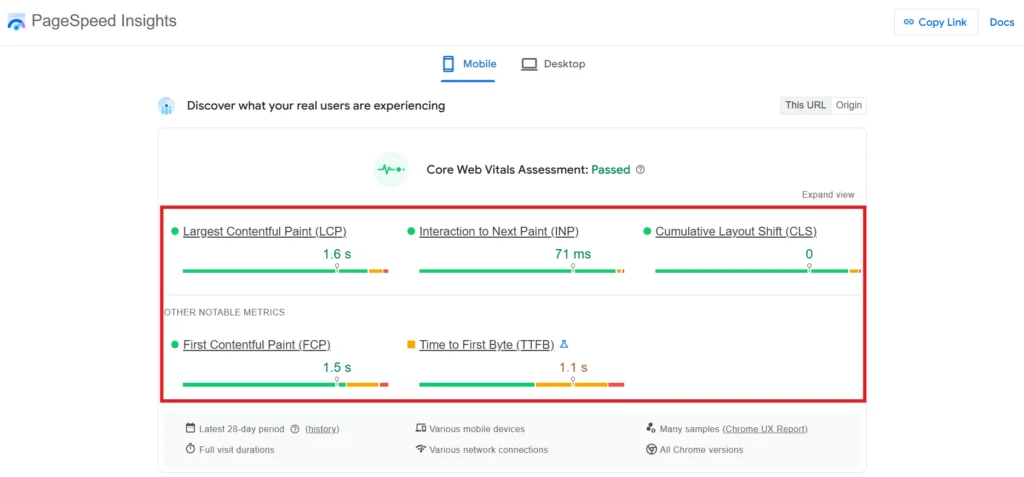Image resolution: width=1024 pixels, height=477 pixels.
Task: Open First Contentful Paint (FCP) link
Action: click(x=257, y=345)
